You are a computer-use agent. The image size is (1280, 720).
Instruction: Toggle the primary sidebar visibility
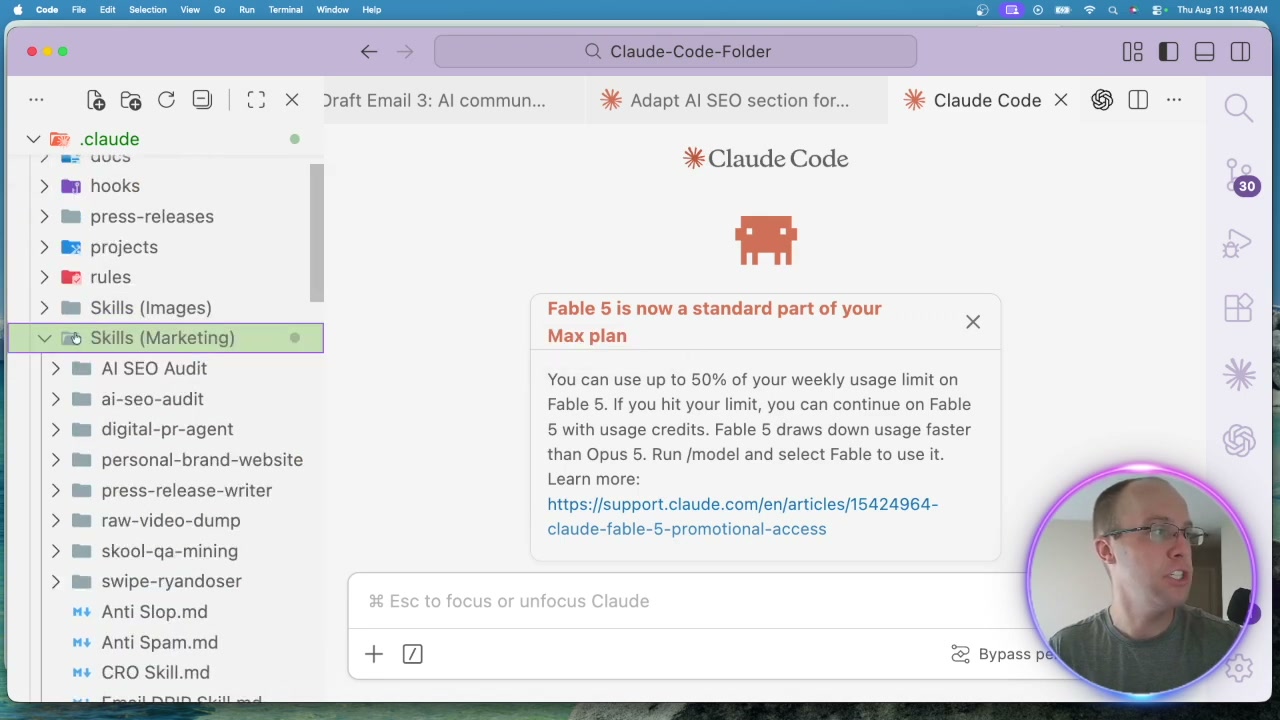point(1168,52)
